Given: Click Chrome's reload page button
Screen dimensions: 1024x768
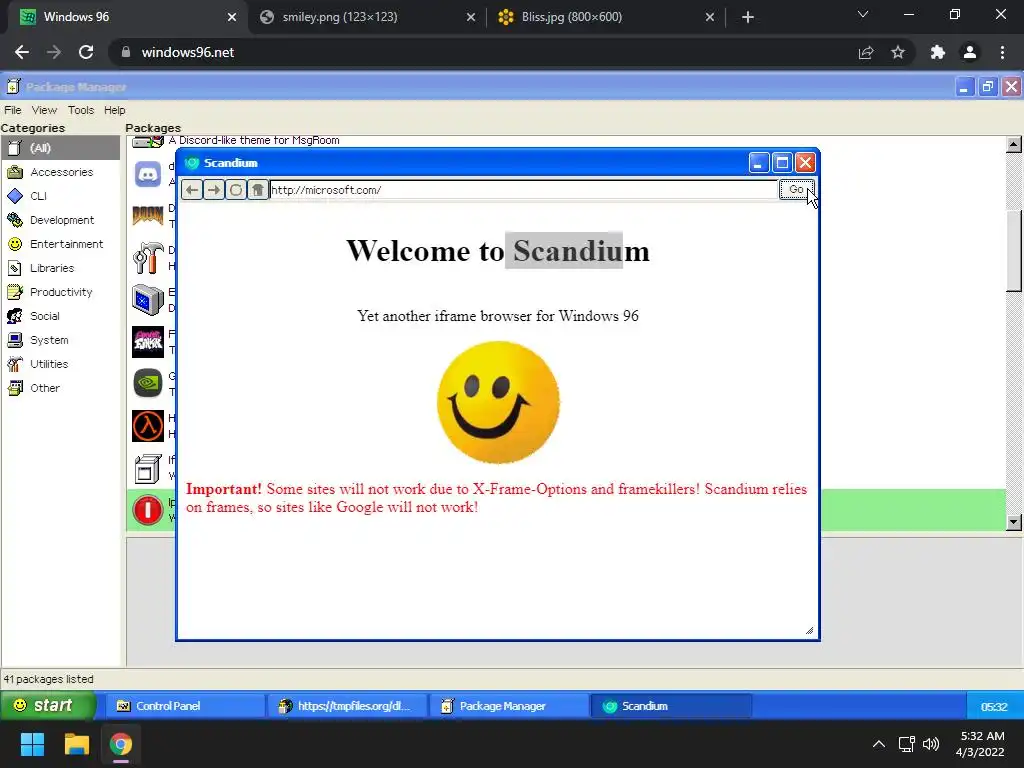Looking at the screenshot, I should (x=86, y=52).
